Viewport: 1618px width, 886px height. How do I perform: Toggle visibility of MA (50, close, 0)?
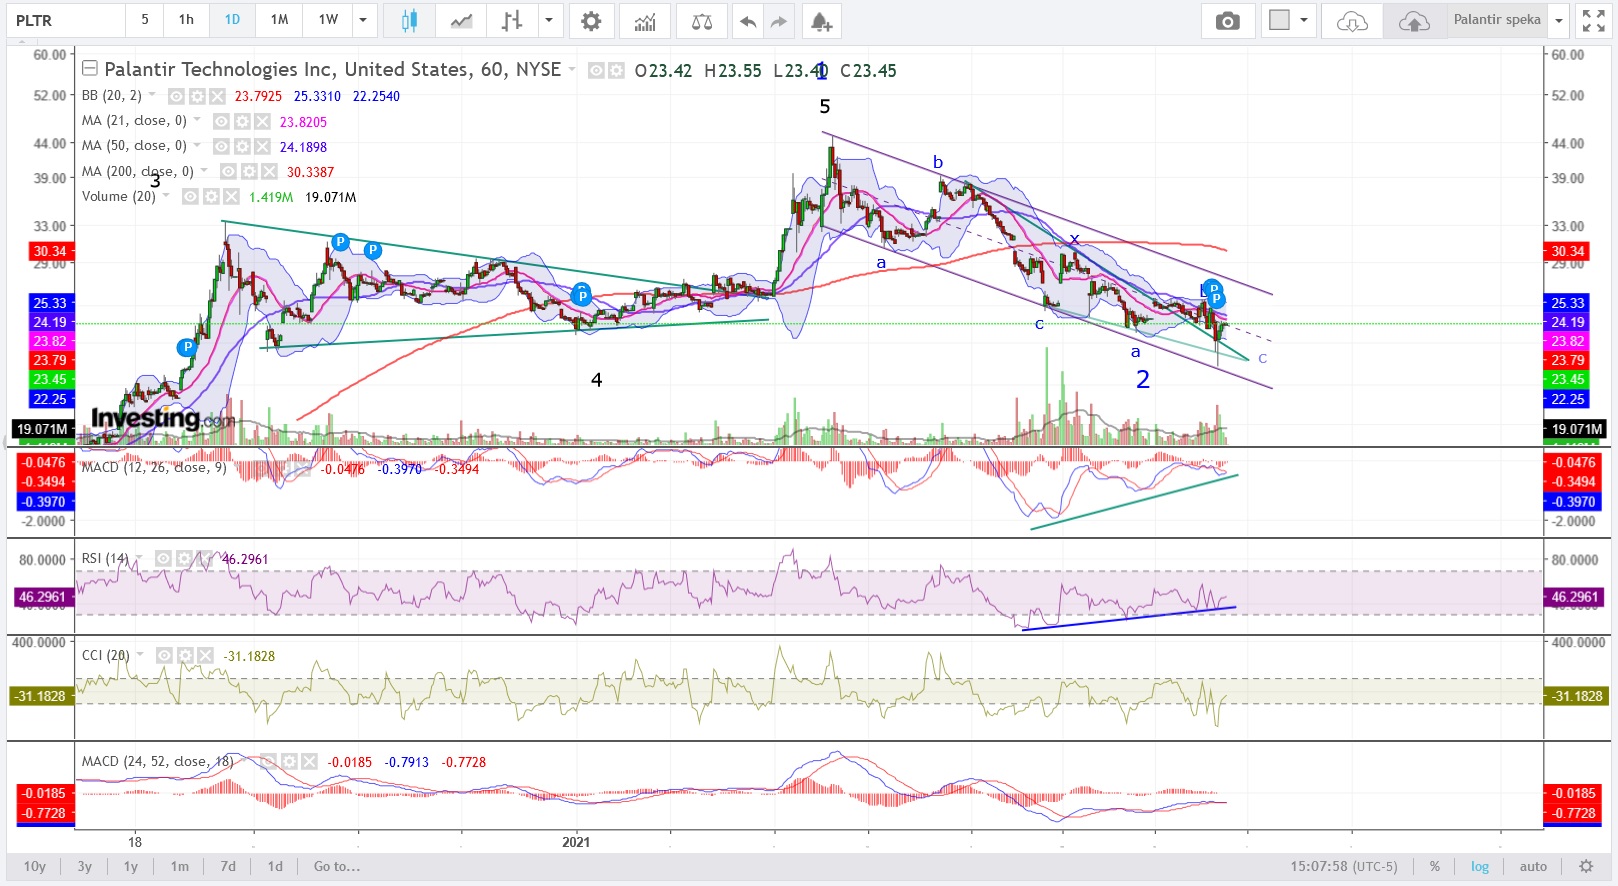[x=222, y=146]
